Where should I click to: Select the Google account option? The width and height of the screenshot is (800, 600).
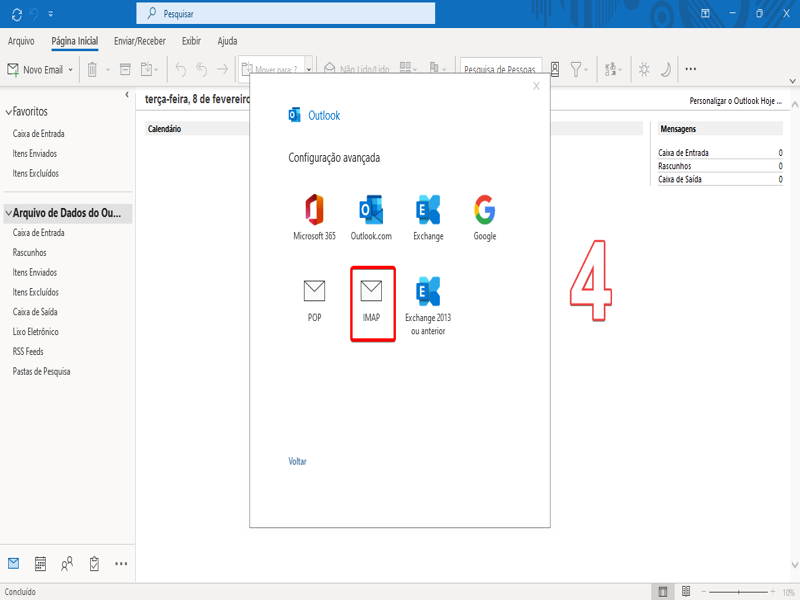point(485,217)
